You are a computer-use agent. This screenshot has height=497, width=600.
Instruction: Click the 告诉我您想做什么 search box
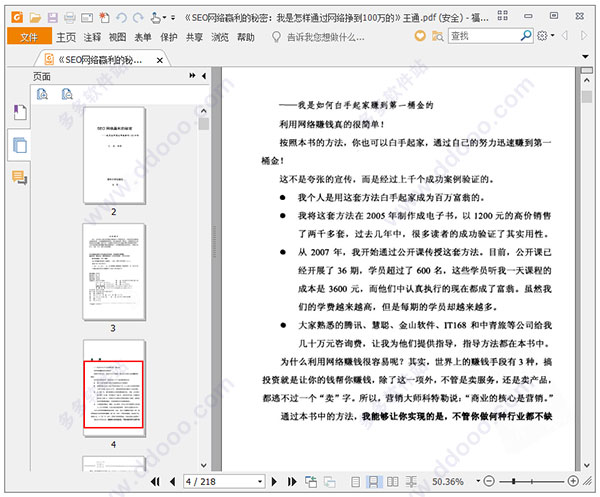tap(325, 37)
